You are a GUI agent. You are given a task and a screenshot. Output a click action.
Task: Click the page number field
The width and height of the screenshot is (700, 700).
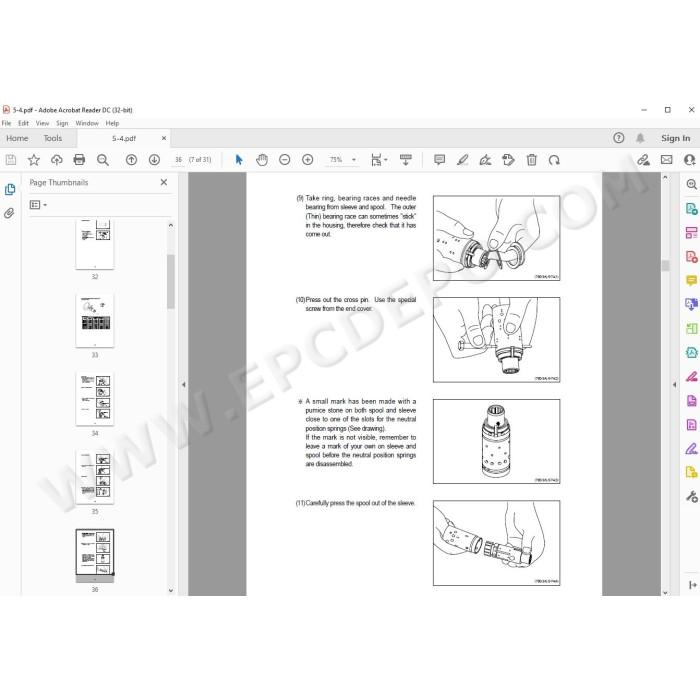178,160
